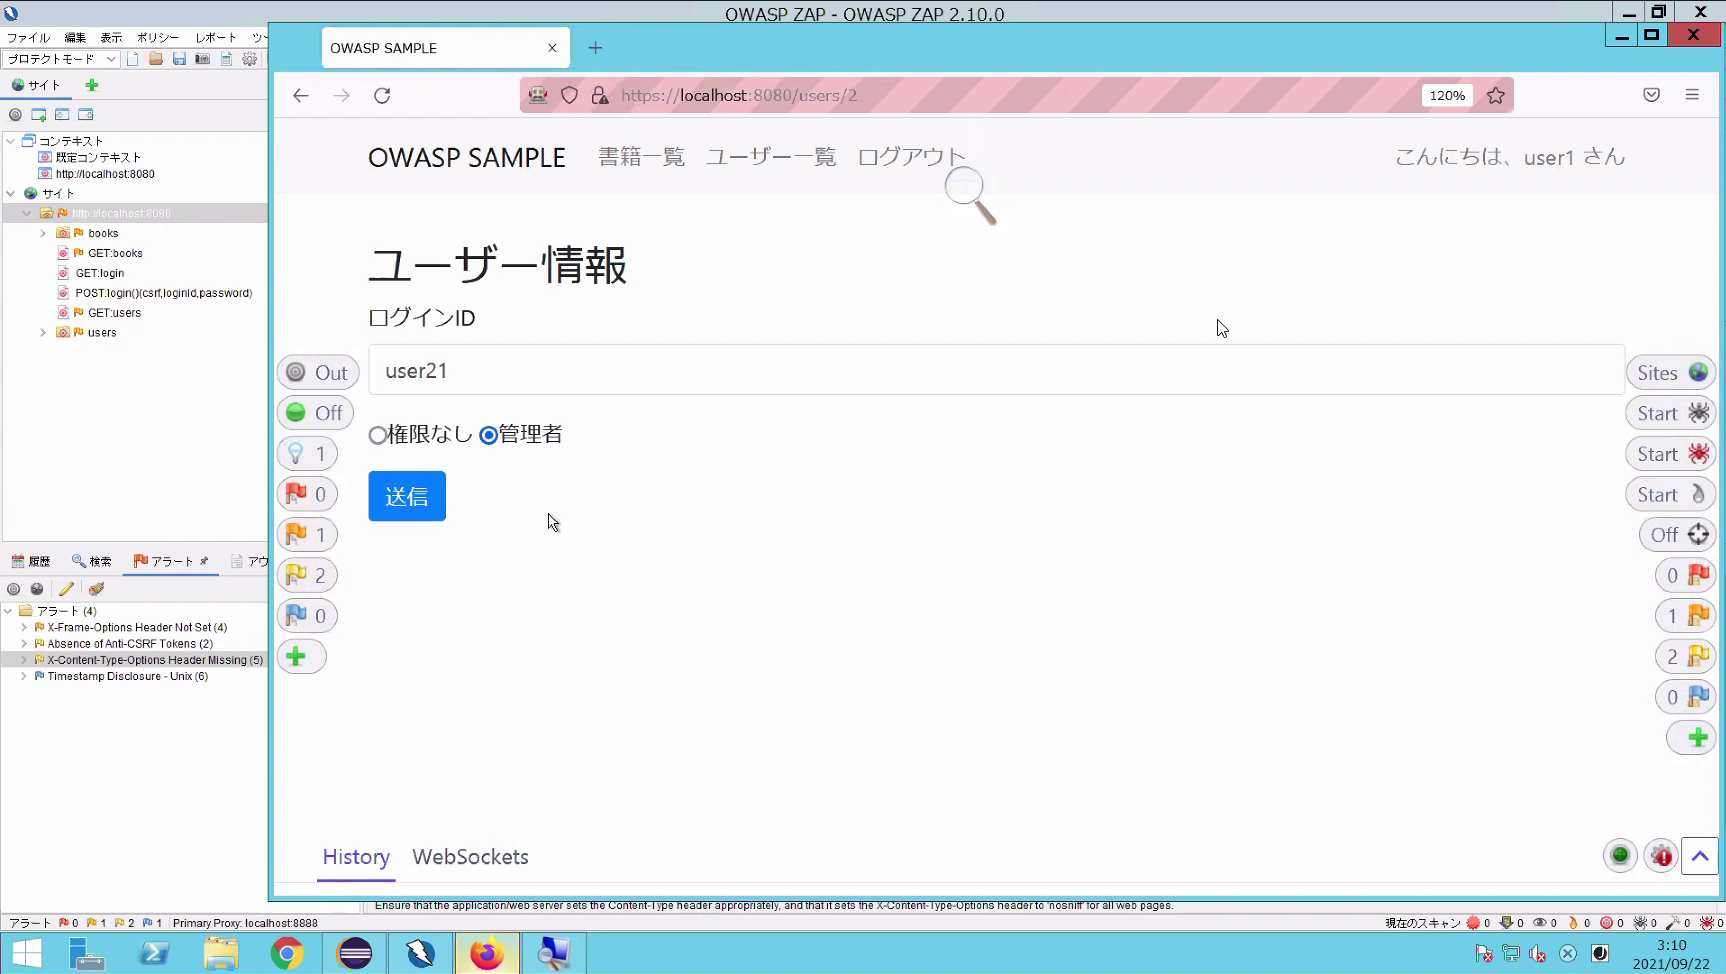Select the 管理者 radio button

(488, 435)
